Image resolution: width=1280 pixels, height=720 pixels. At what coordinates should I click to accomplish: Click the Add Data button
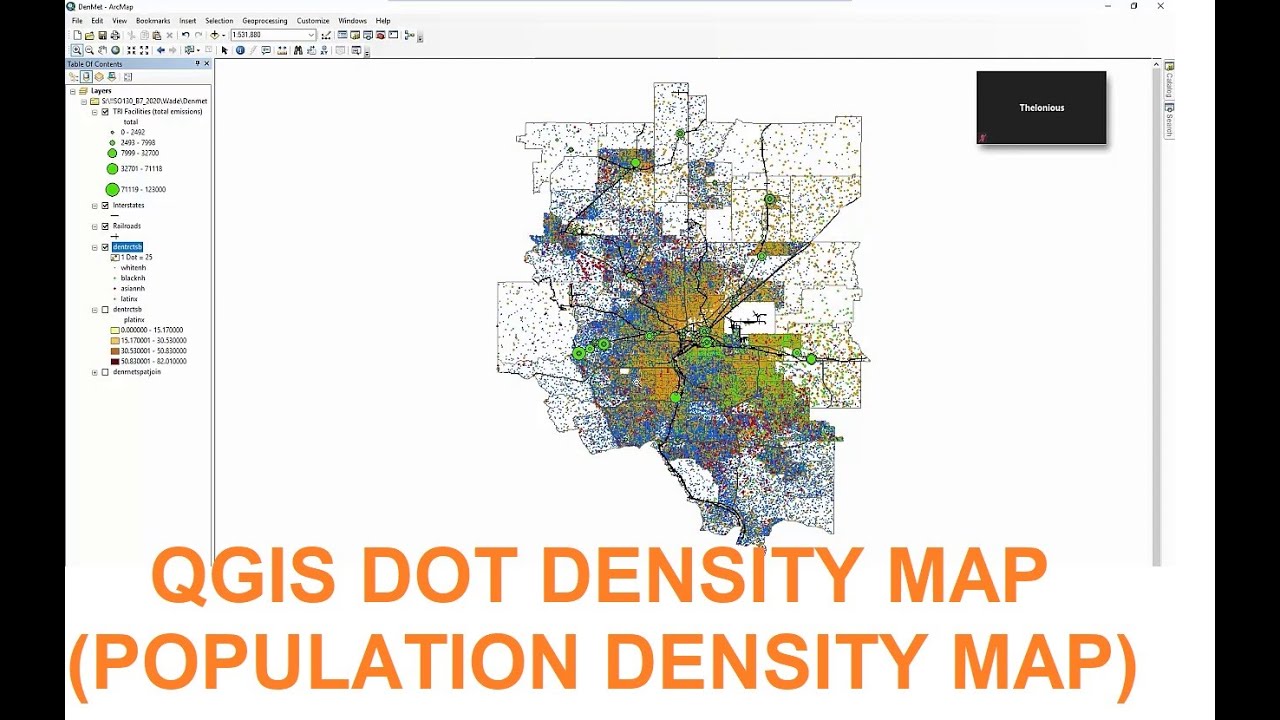tap(214, 35)
